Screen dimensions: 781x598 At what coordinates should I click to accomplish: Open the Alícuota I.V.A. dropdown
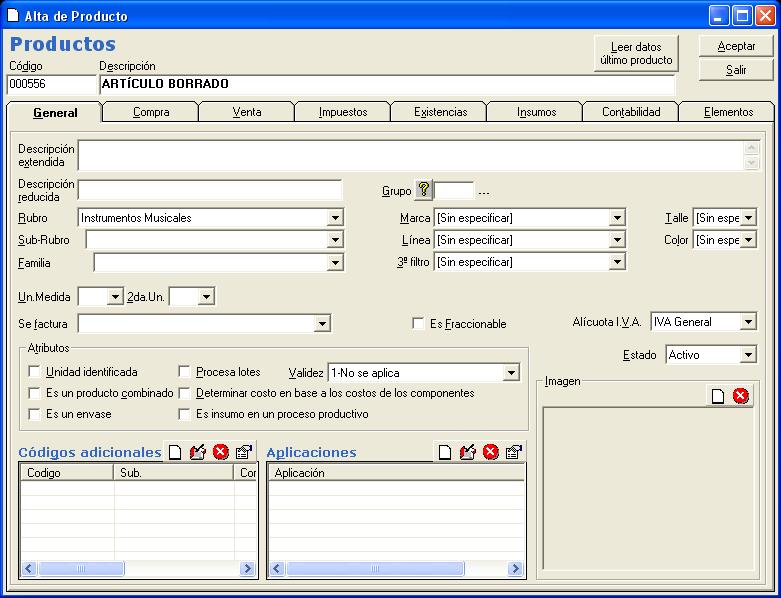tap(748, 322)
